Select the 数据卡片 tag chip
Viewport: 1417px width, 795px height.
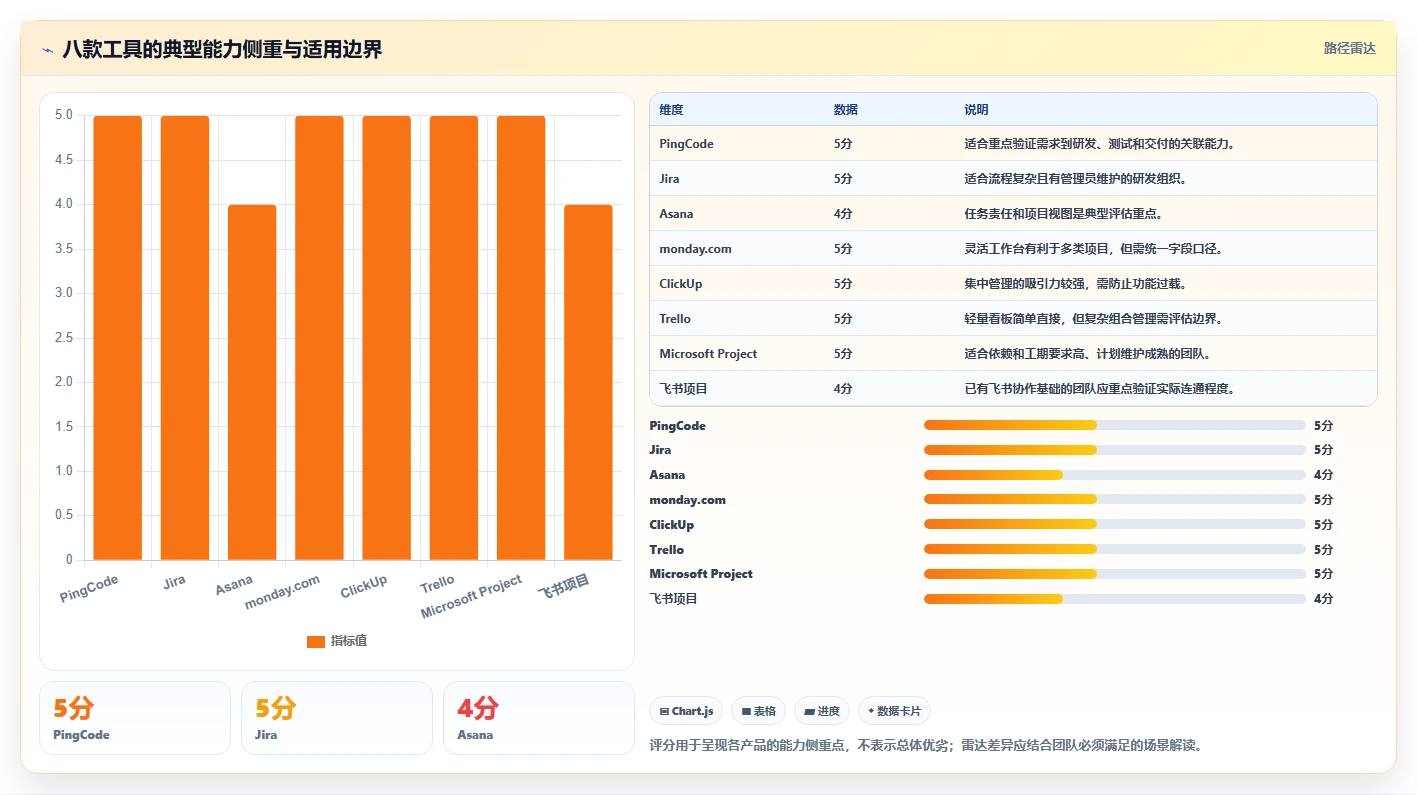(x=894, y=711)
